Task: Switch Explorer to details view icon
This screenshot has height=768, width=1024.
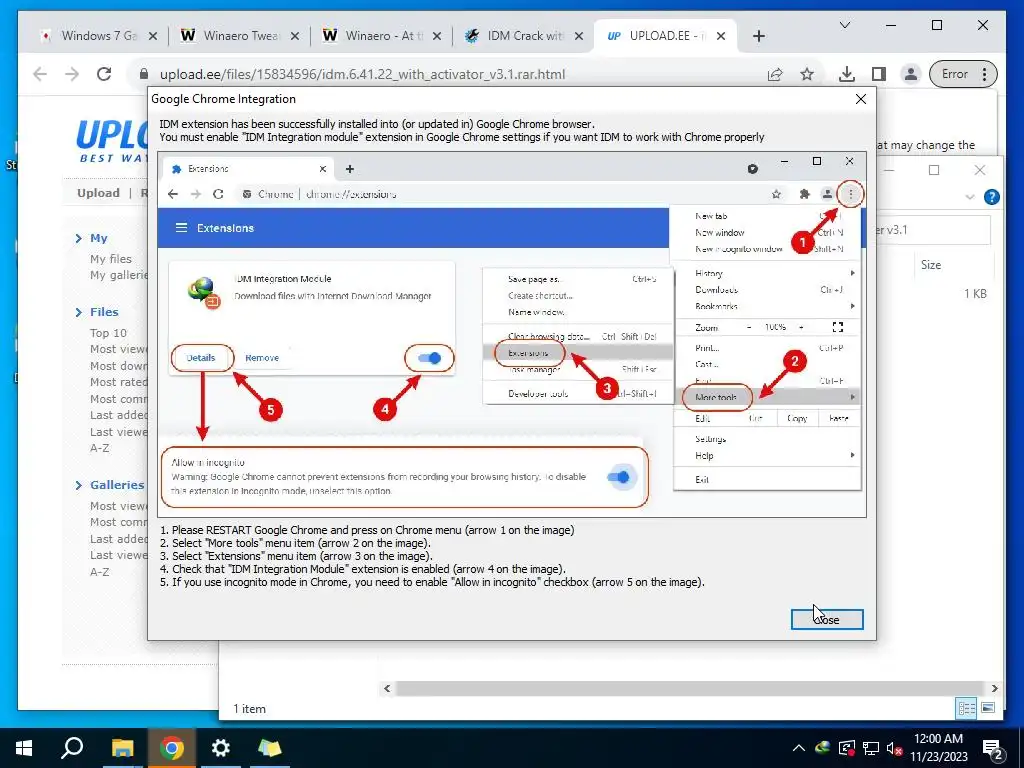Action: (967, 708)
